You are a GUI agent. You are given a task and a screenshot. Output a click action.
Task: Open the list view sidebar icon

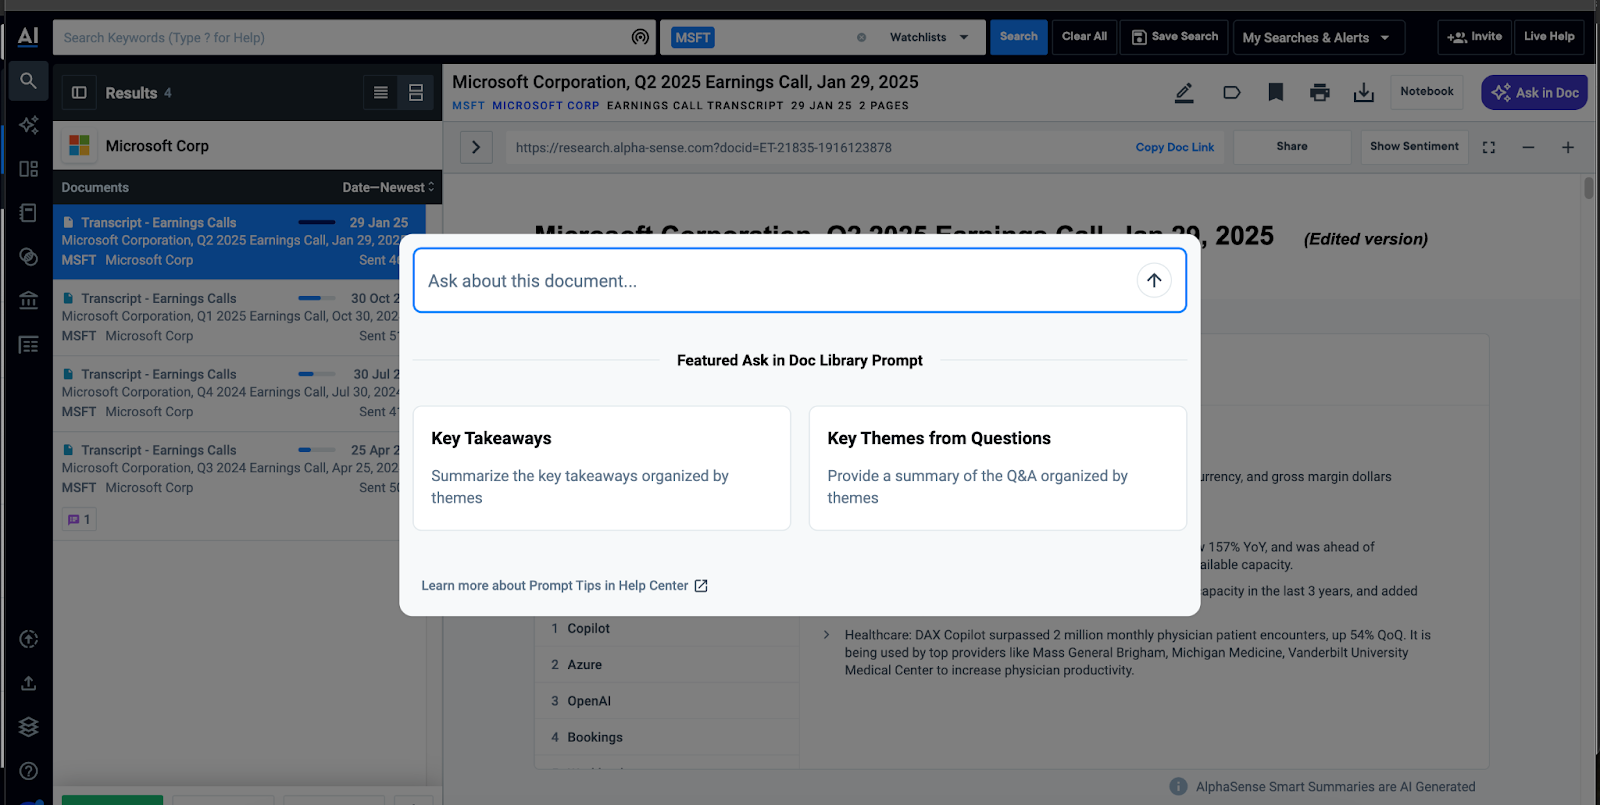[28, 344]
